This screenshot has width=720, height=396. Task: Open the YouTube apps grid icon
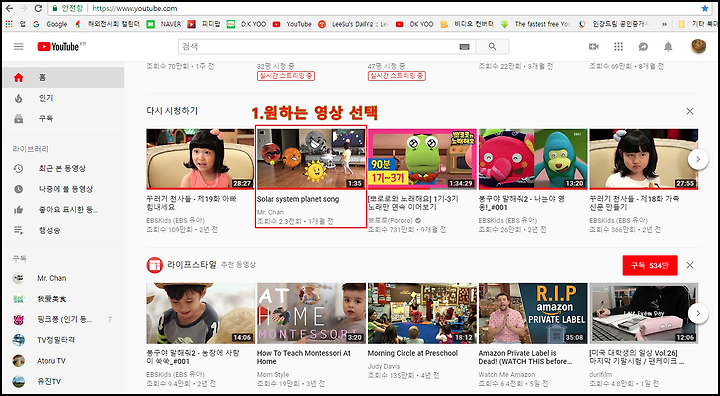(x=619, y=46)
